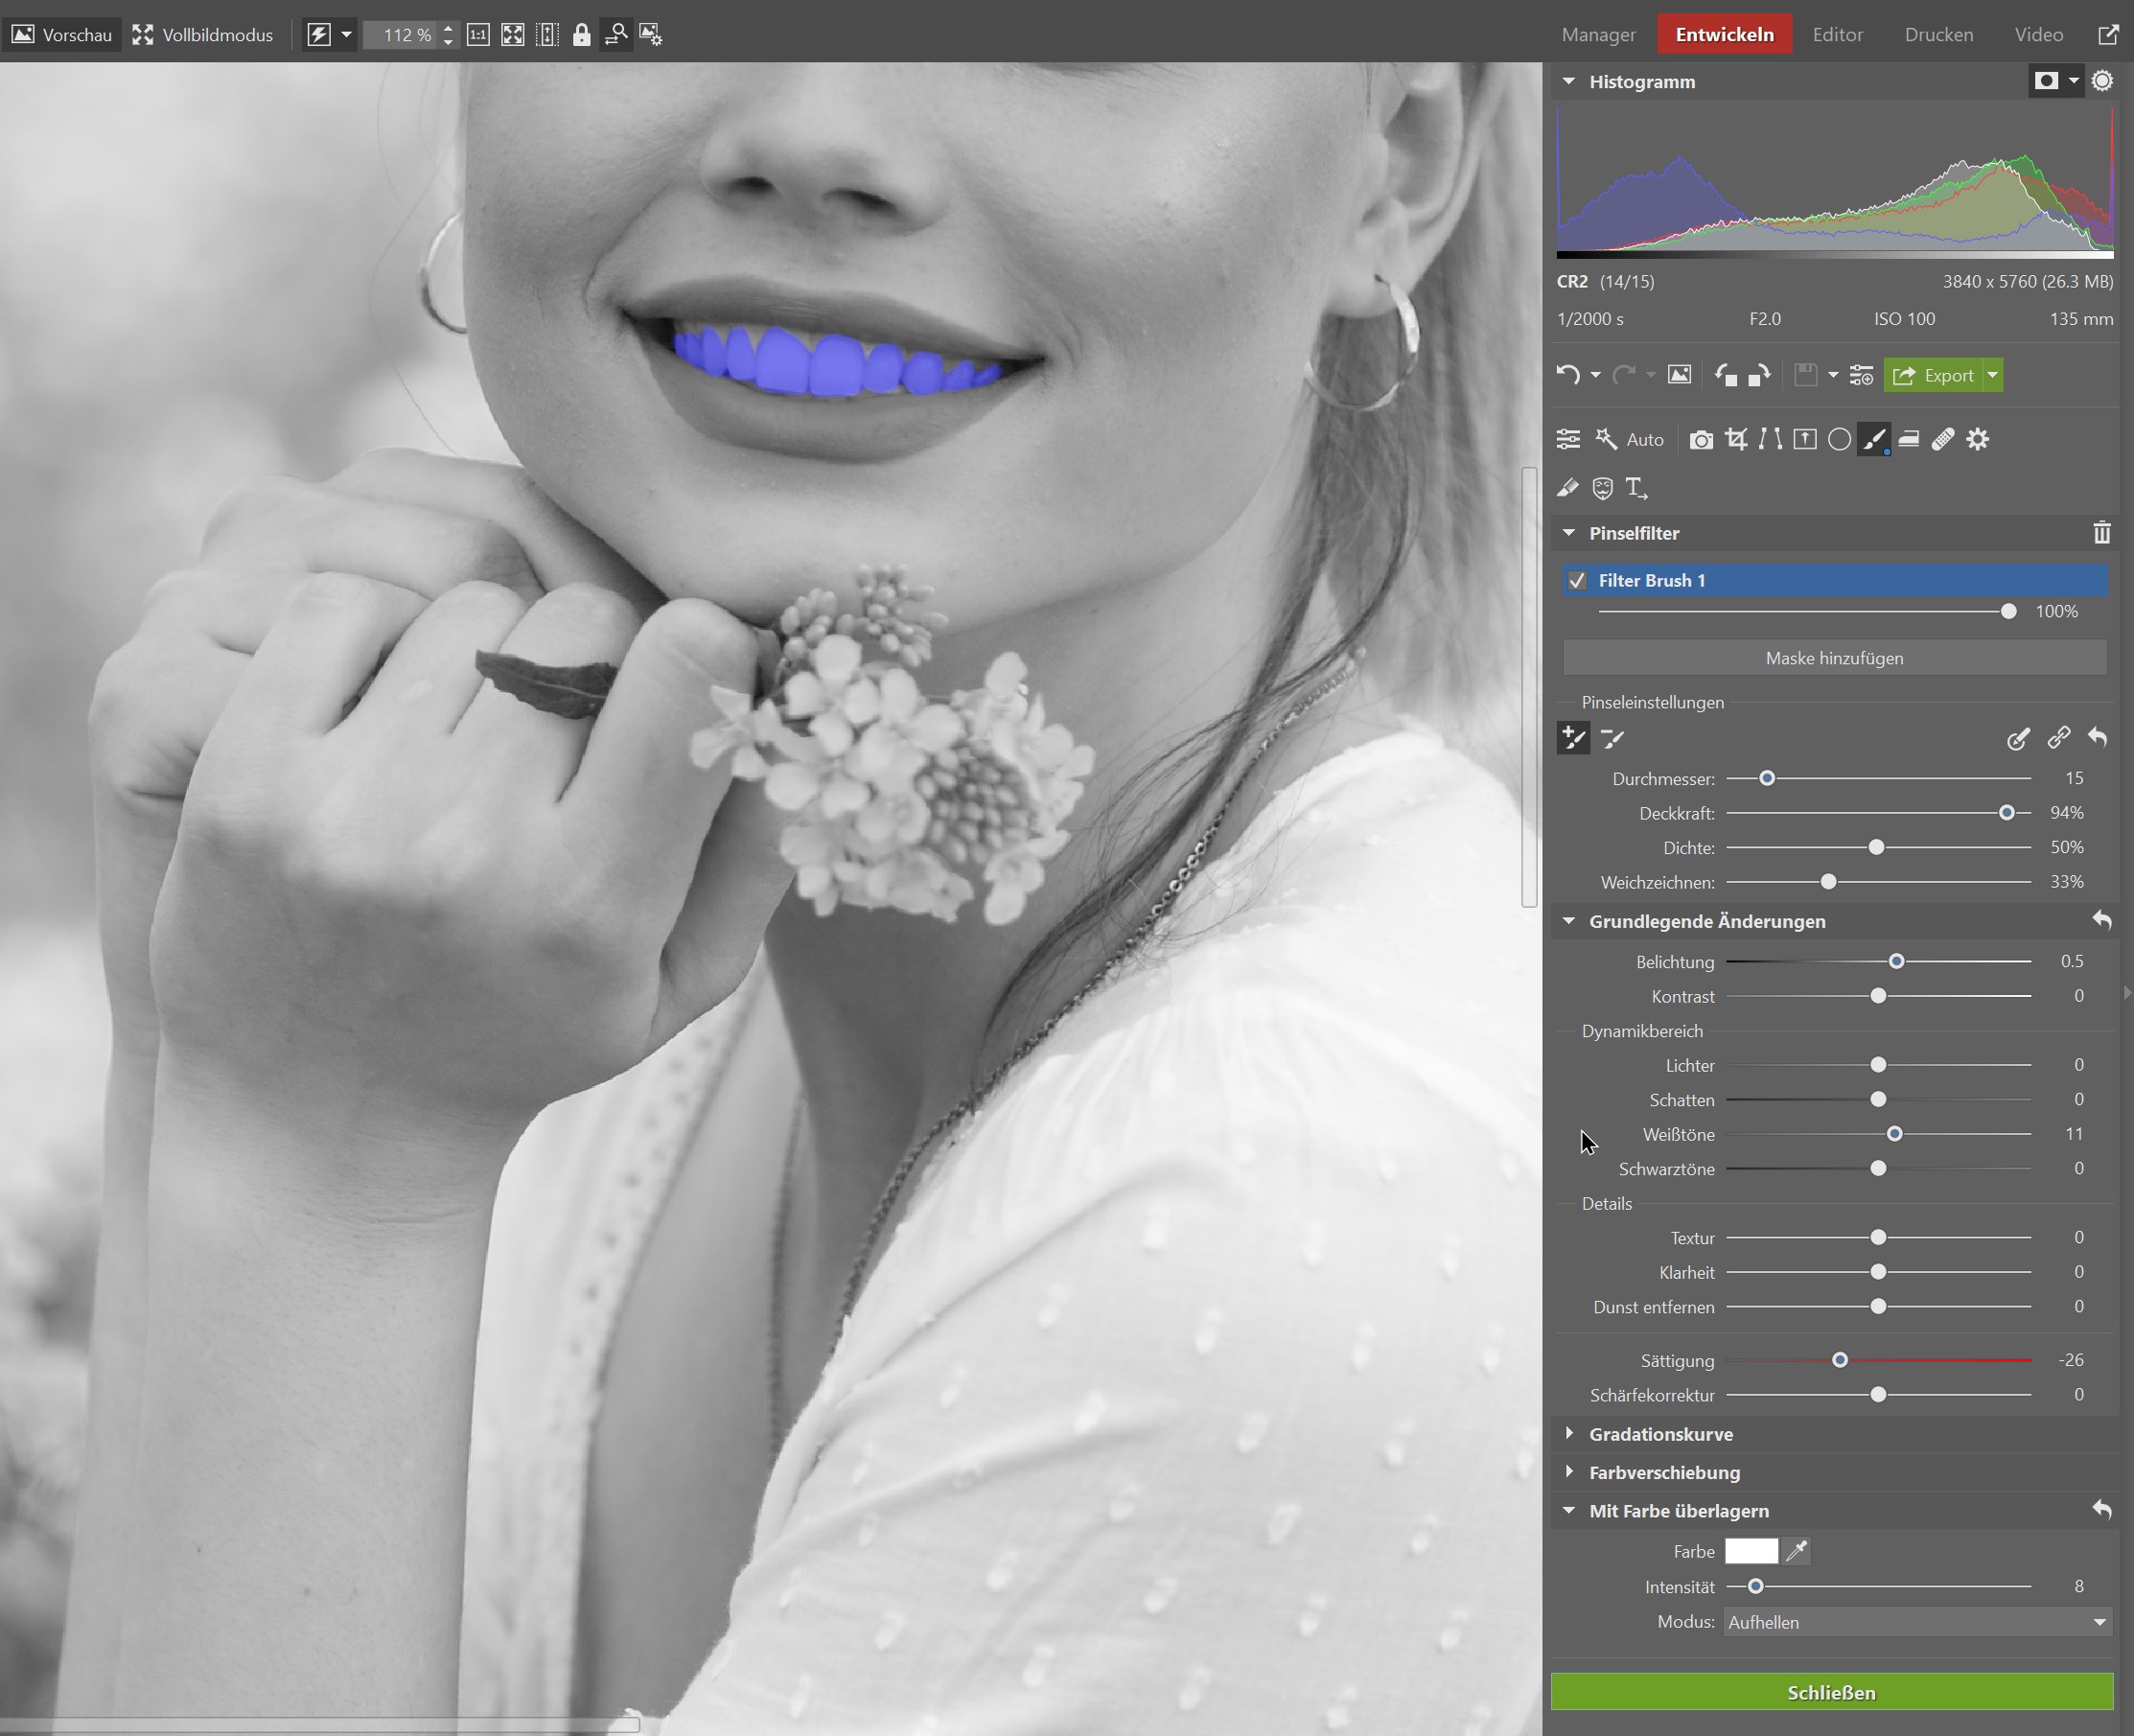Expand the Farbverschiebung section

[1663, 1472]
